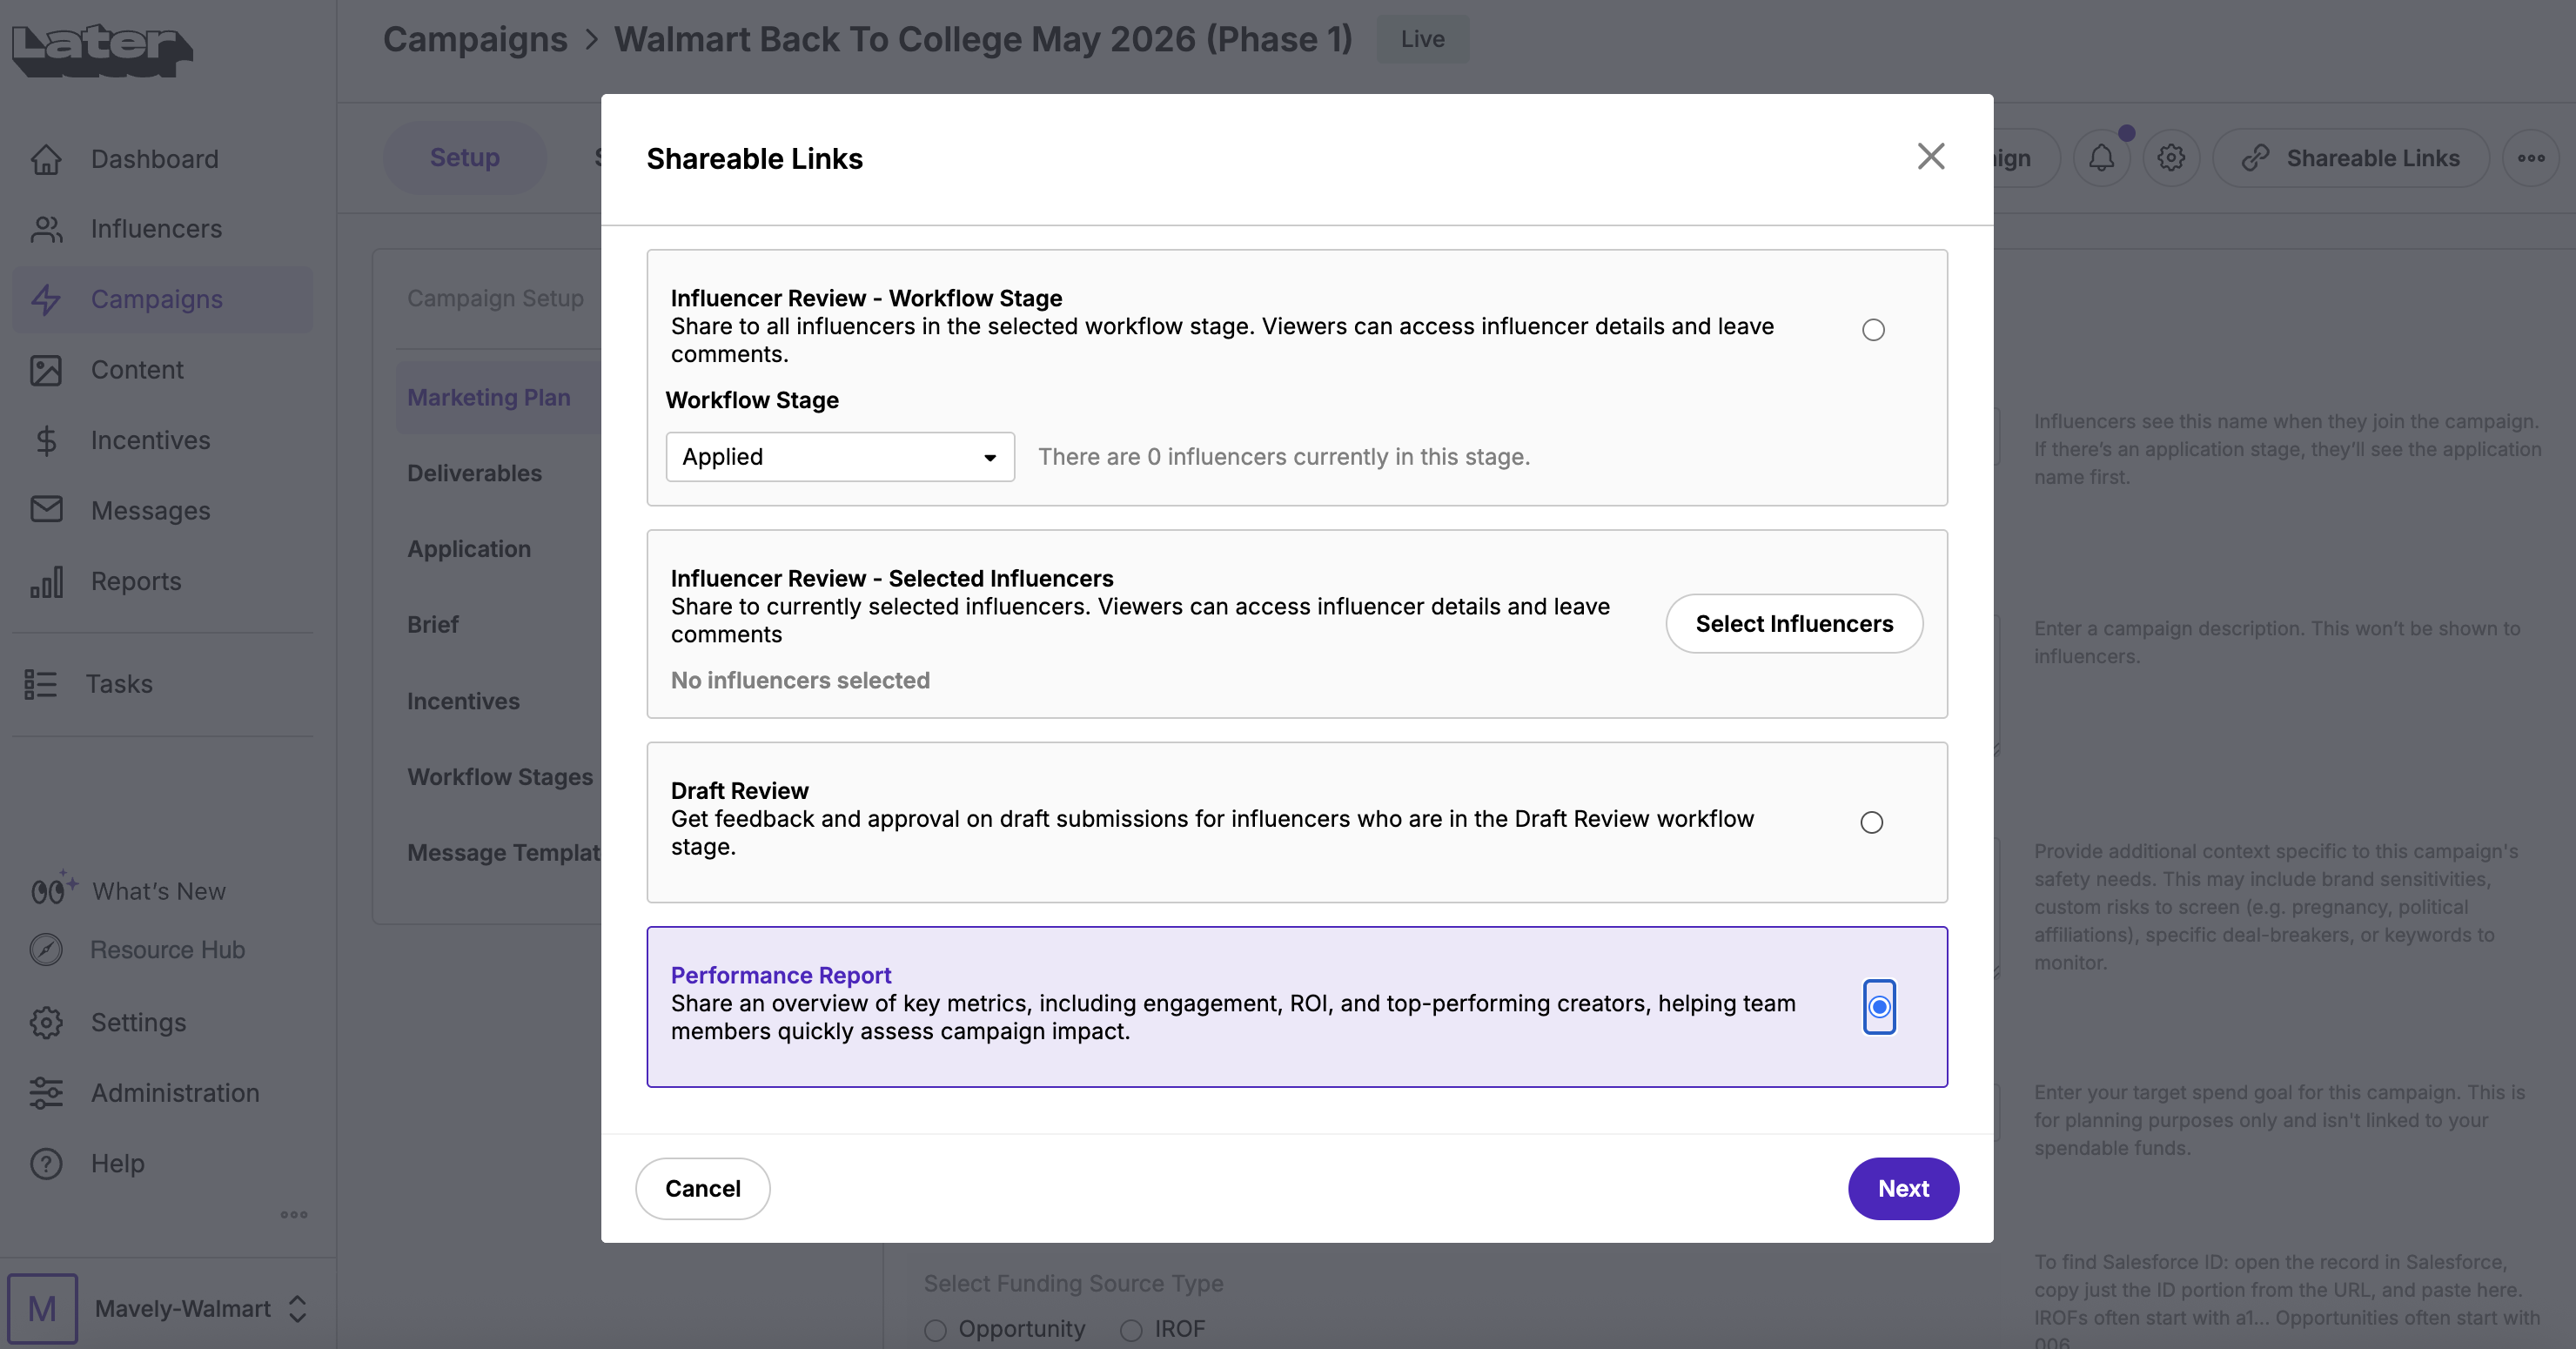Click the Cancel button
The width and height of the screenshot is (2576, 1349).
(x=703, y=1189)
